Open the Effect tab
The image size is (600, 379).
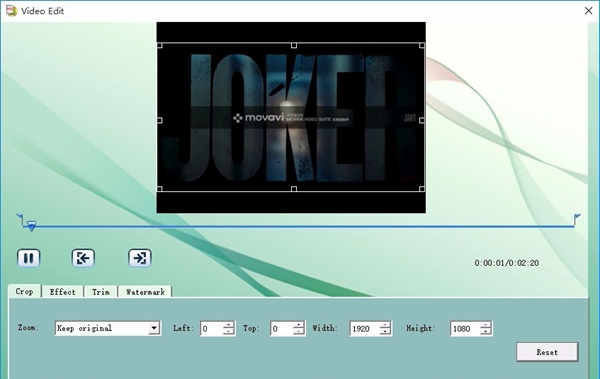click(x=62, y=292)
